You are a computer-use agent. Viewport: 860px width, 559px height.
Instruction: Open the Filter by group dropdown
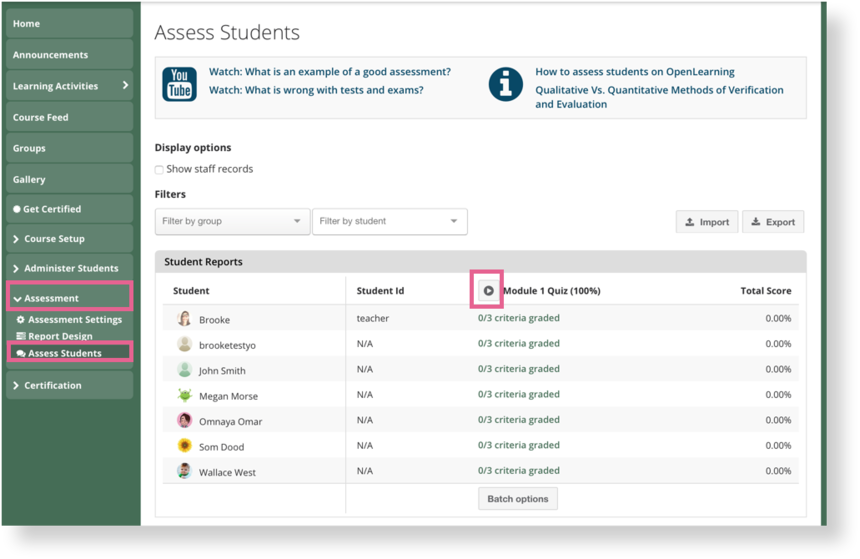pos(233,221)
